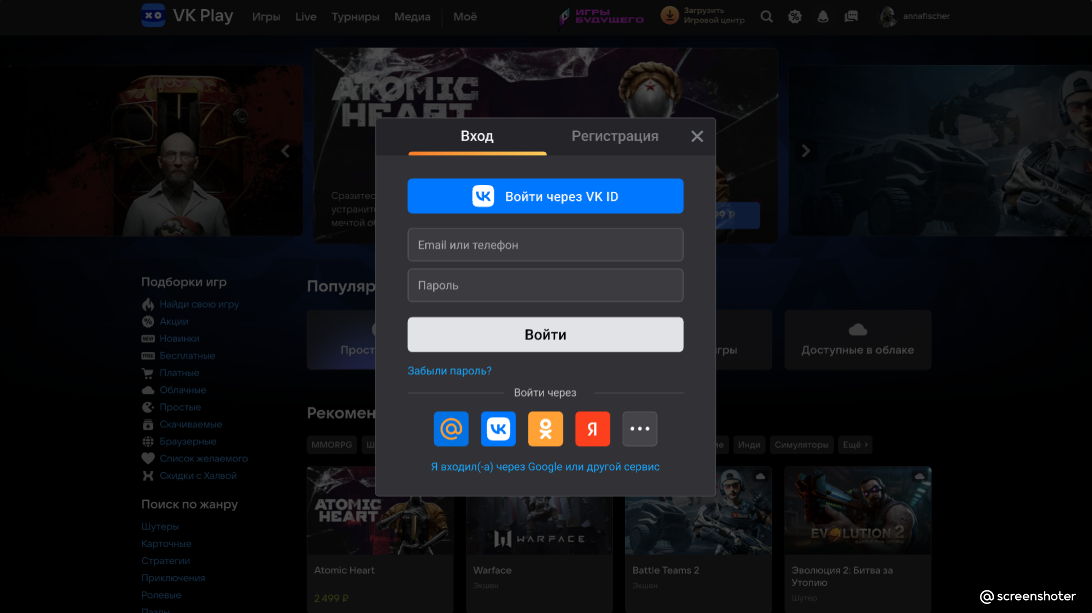Open the Бесплатные sidebar link
This screenshot has width=1092, height=613.
point(187,356)
